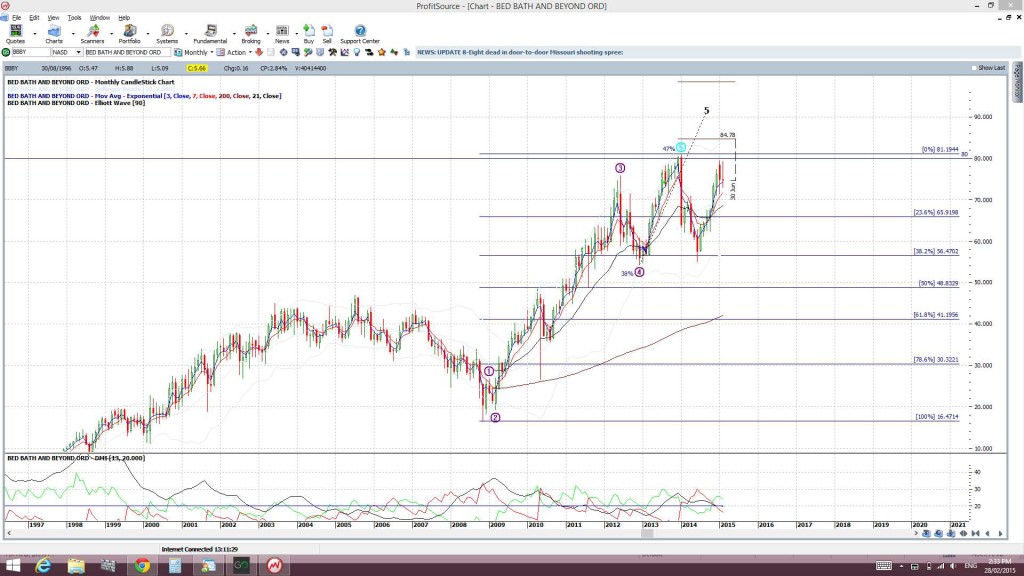Click the news headline about Missouri shooting
1024x576 pixels.
[x=520, y=52]
